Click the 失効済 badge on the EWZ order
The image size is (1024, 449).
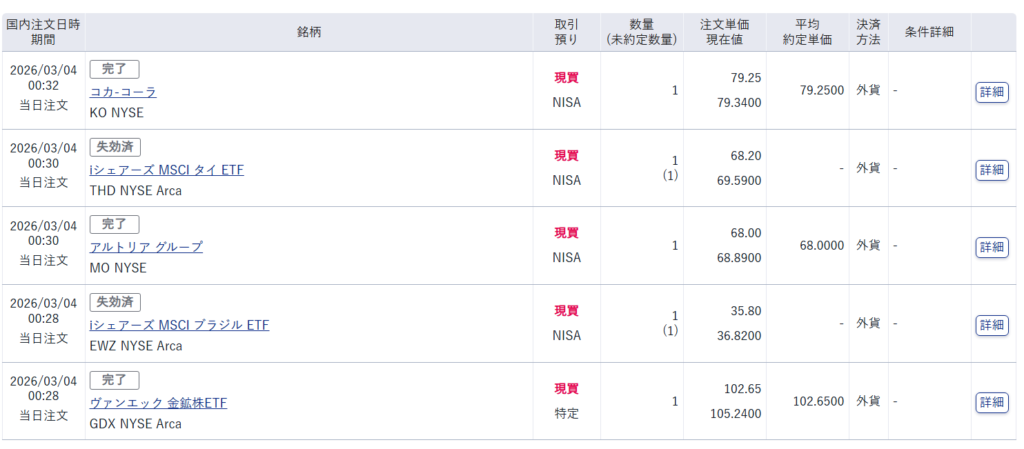coord(115,301)
